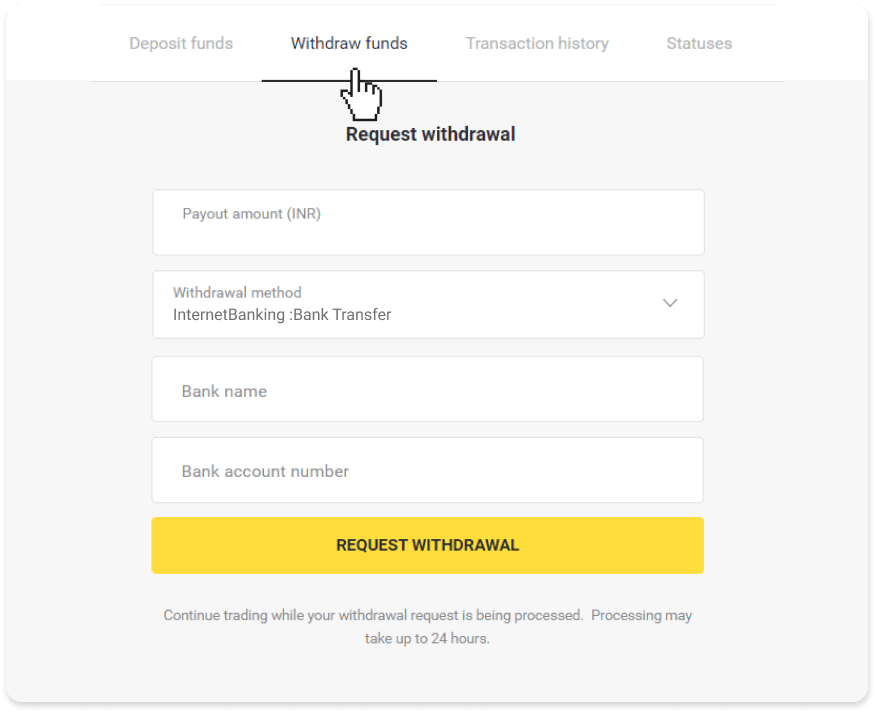Select the Bank name field

coord(428,389)
